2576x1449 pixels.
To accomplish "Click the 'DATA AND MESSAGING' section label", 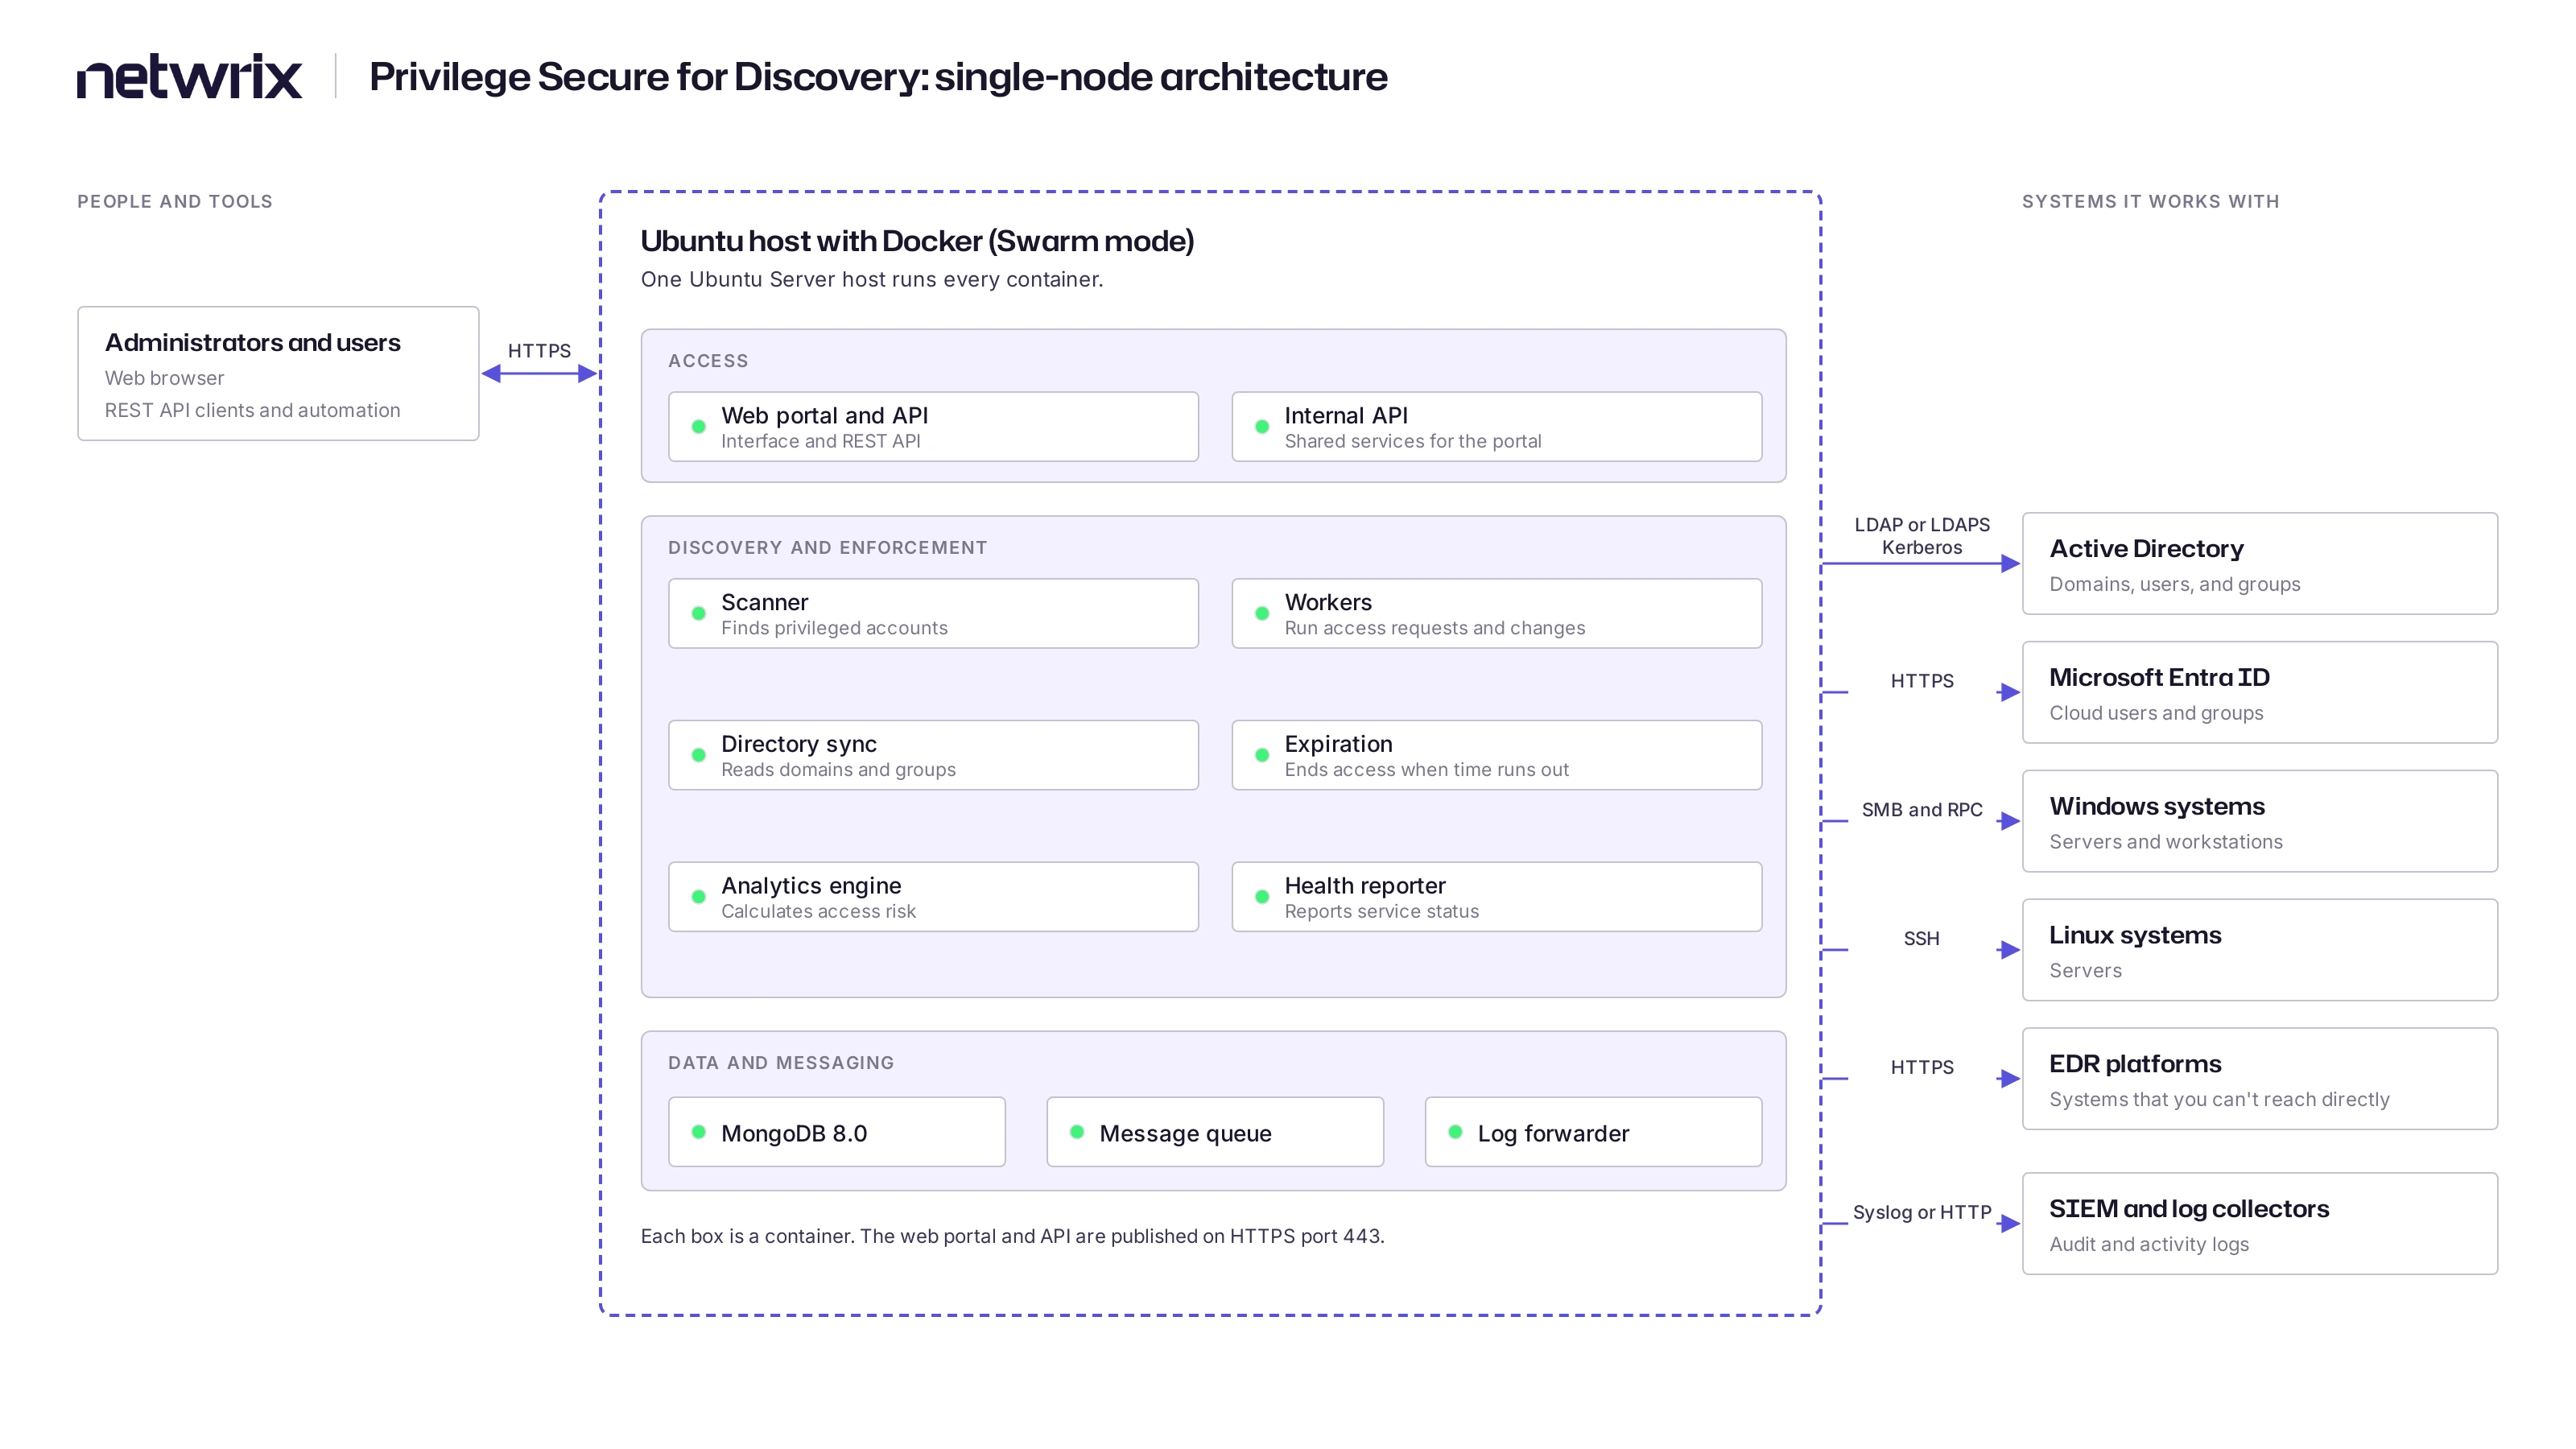I will pyautogui.click(x=781, y=1063).
